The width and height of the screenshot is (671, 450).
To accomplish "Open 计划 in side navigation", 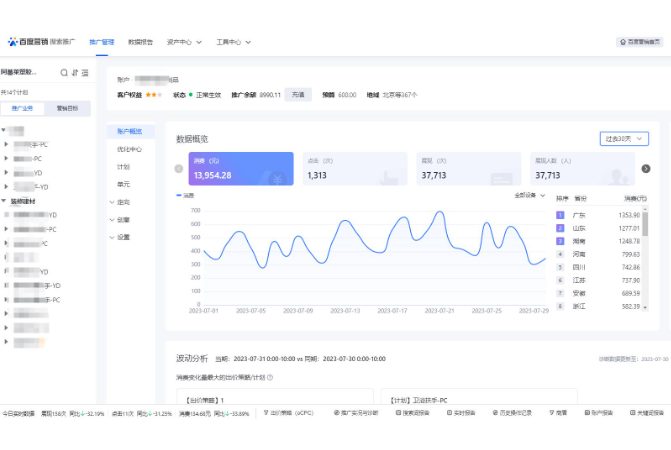I will pyautogui.click(x=123, y=167).
